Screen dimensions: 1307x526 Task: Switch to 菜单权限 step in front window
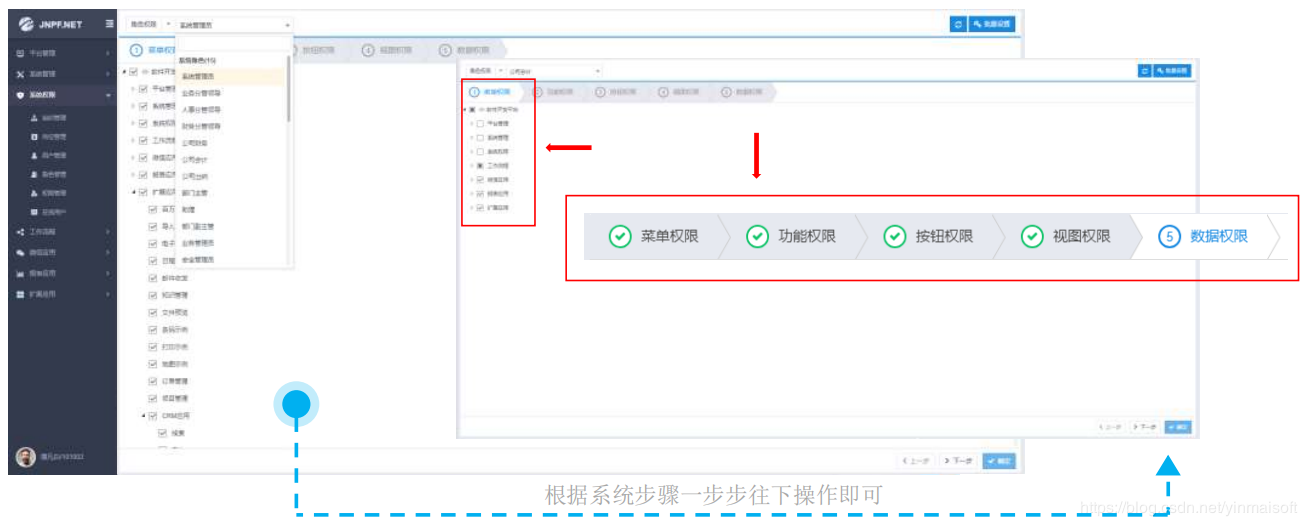coord(490,91)
